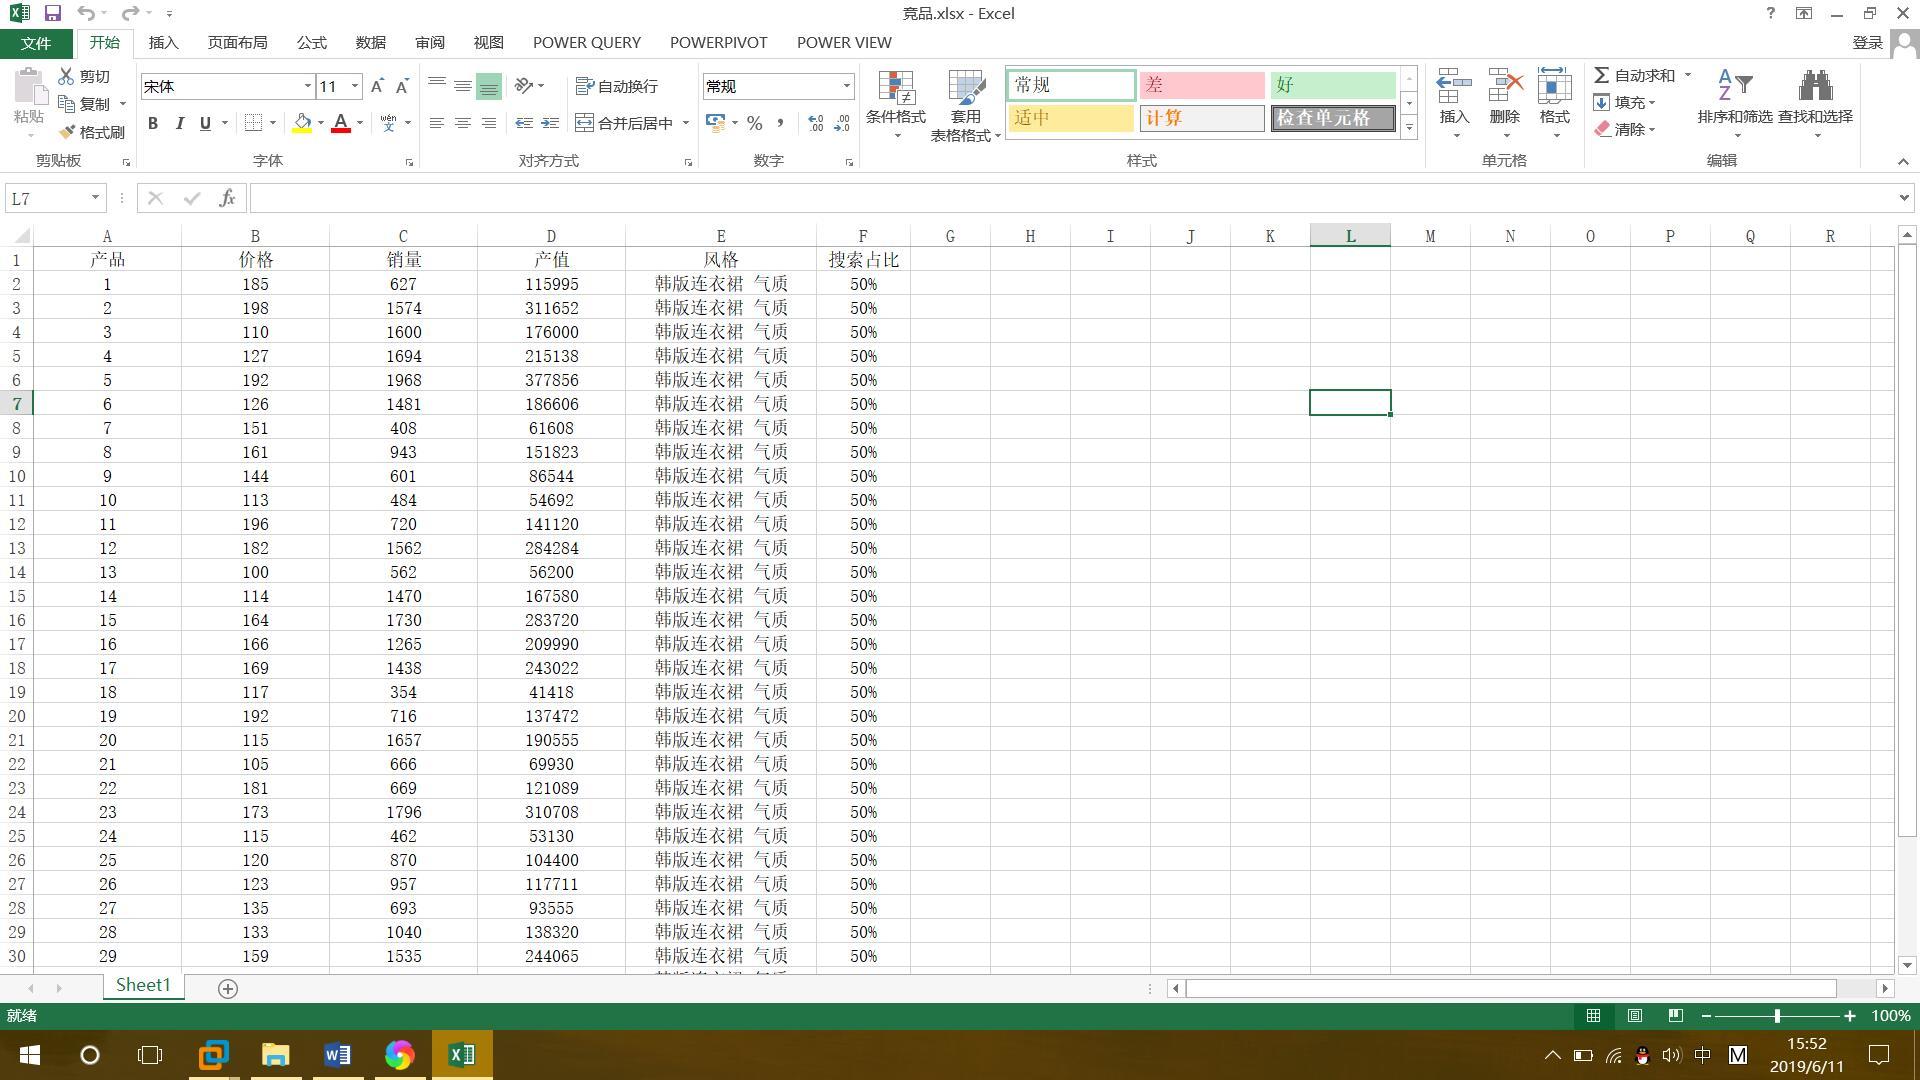Screen dimensions: 1920x1080
Task: Click the Conditional Formatting icon
Action: point(896,90)
